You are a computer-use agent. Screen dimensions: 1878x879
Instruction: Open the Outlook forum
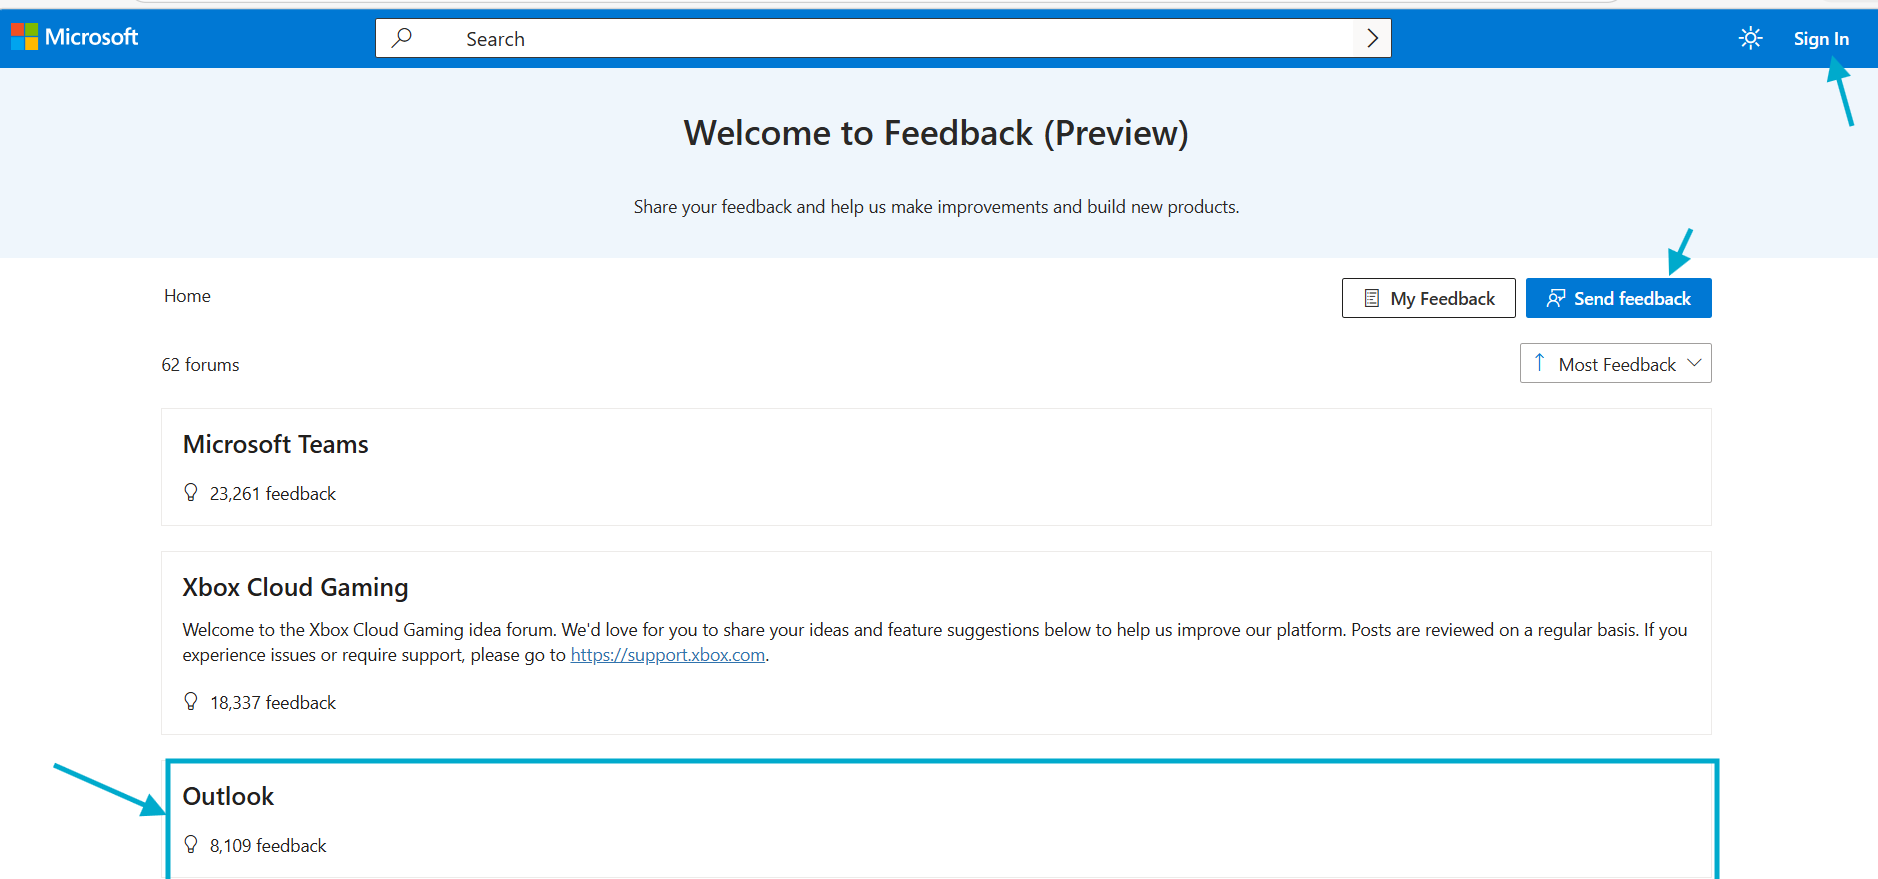coord(228,796)
